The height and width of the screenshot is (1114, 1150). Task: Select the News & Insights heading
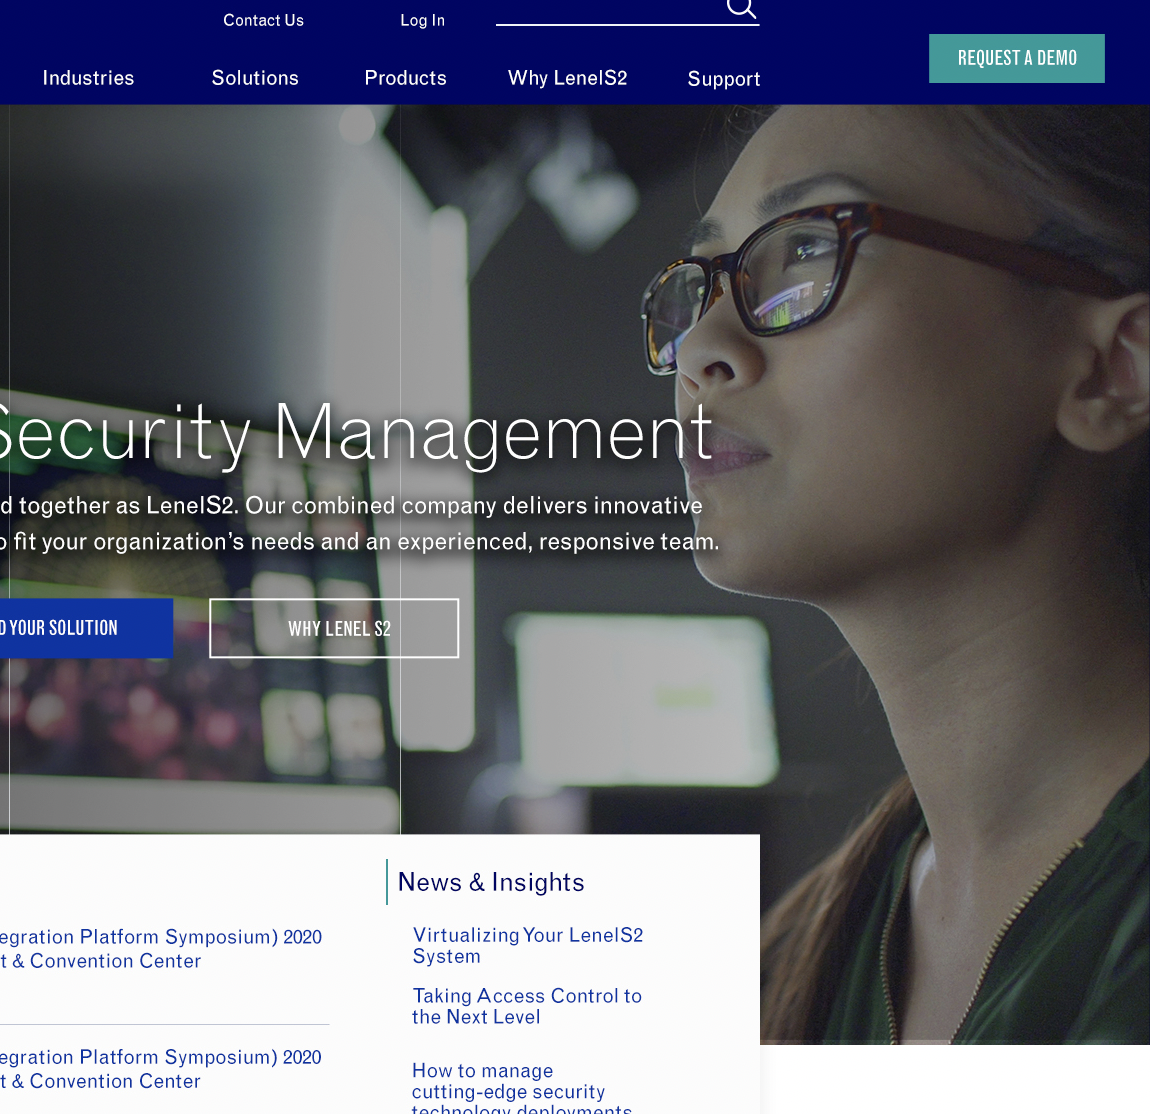(491, 882)
